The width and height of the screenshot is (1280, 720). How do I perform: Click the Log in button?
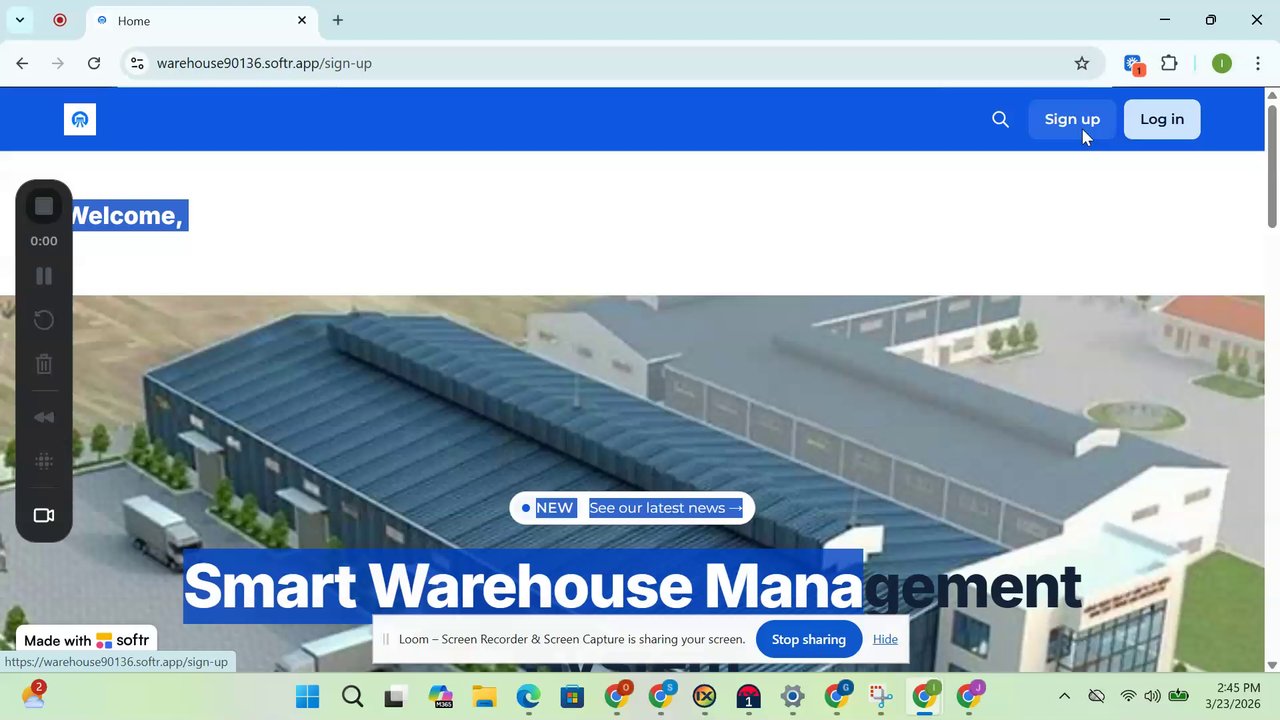click(x=1162, y=119)
